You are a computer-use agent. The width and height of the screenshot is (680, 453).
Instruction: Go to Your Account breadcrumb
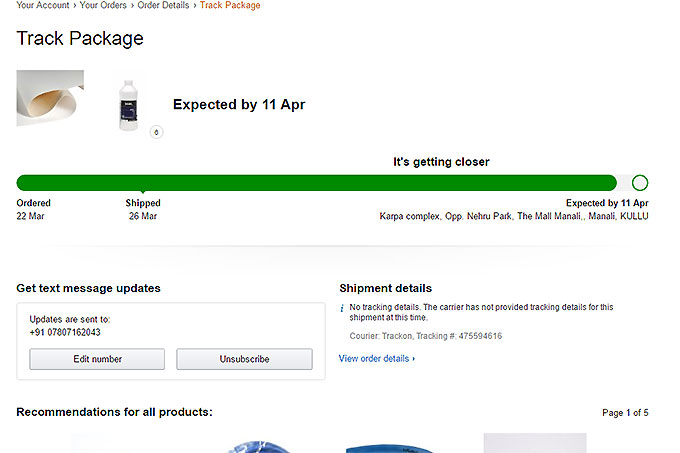[x=42, y=6]
